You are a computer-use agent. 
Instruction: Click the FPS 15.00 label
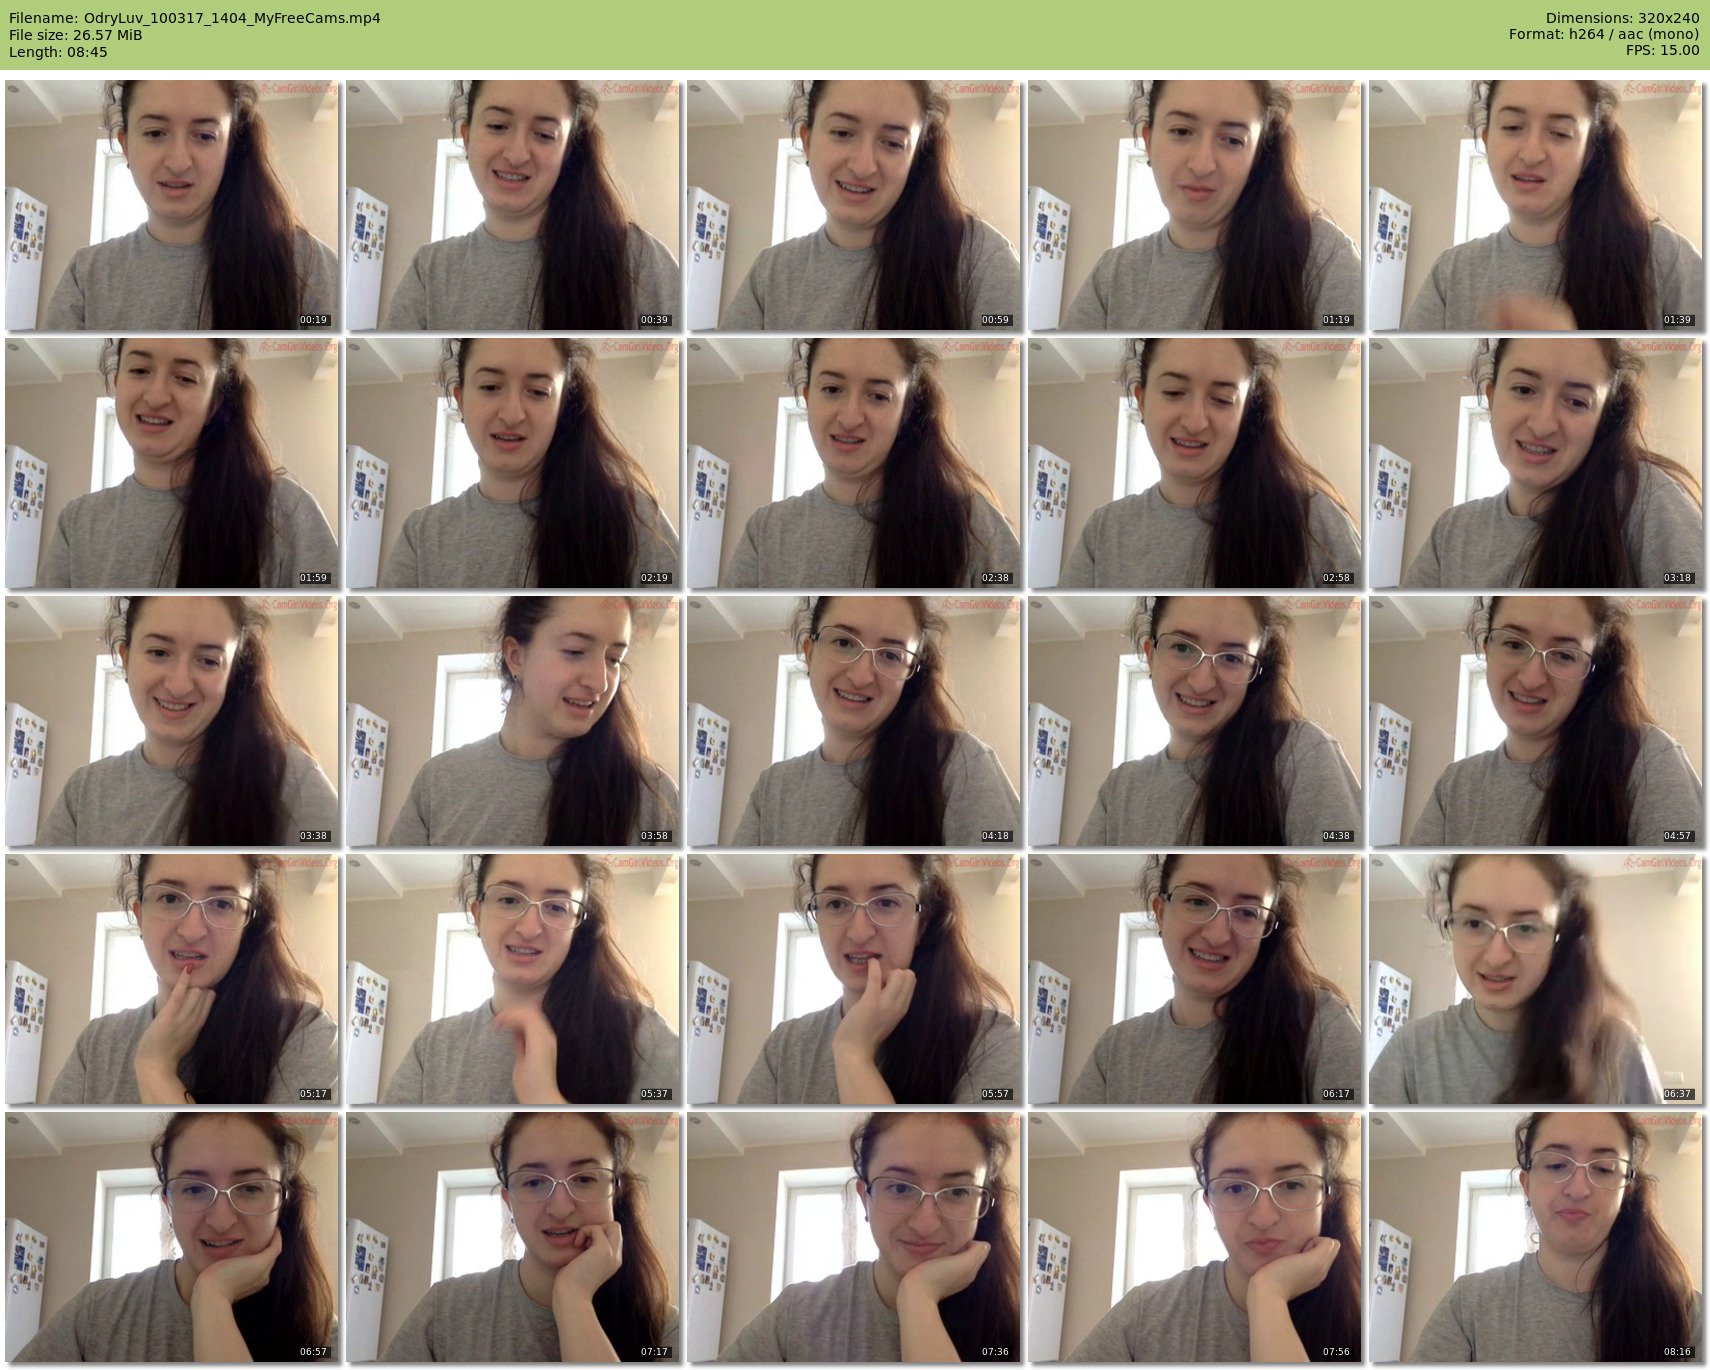click(x=1662, y=50)
